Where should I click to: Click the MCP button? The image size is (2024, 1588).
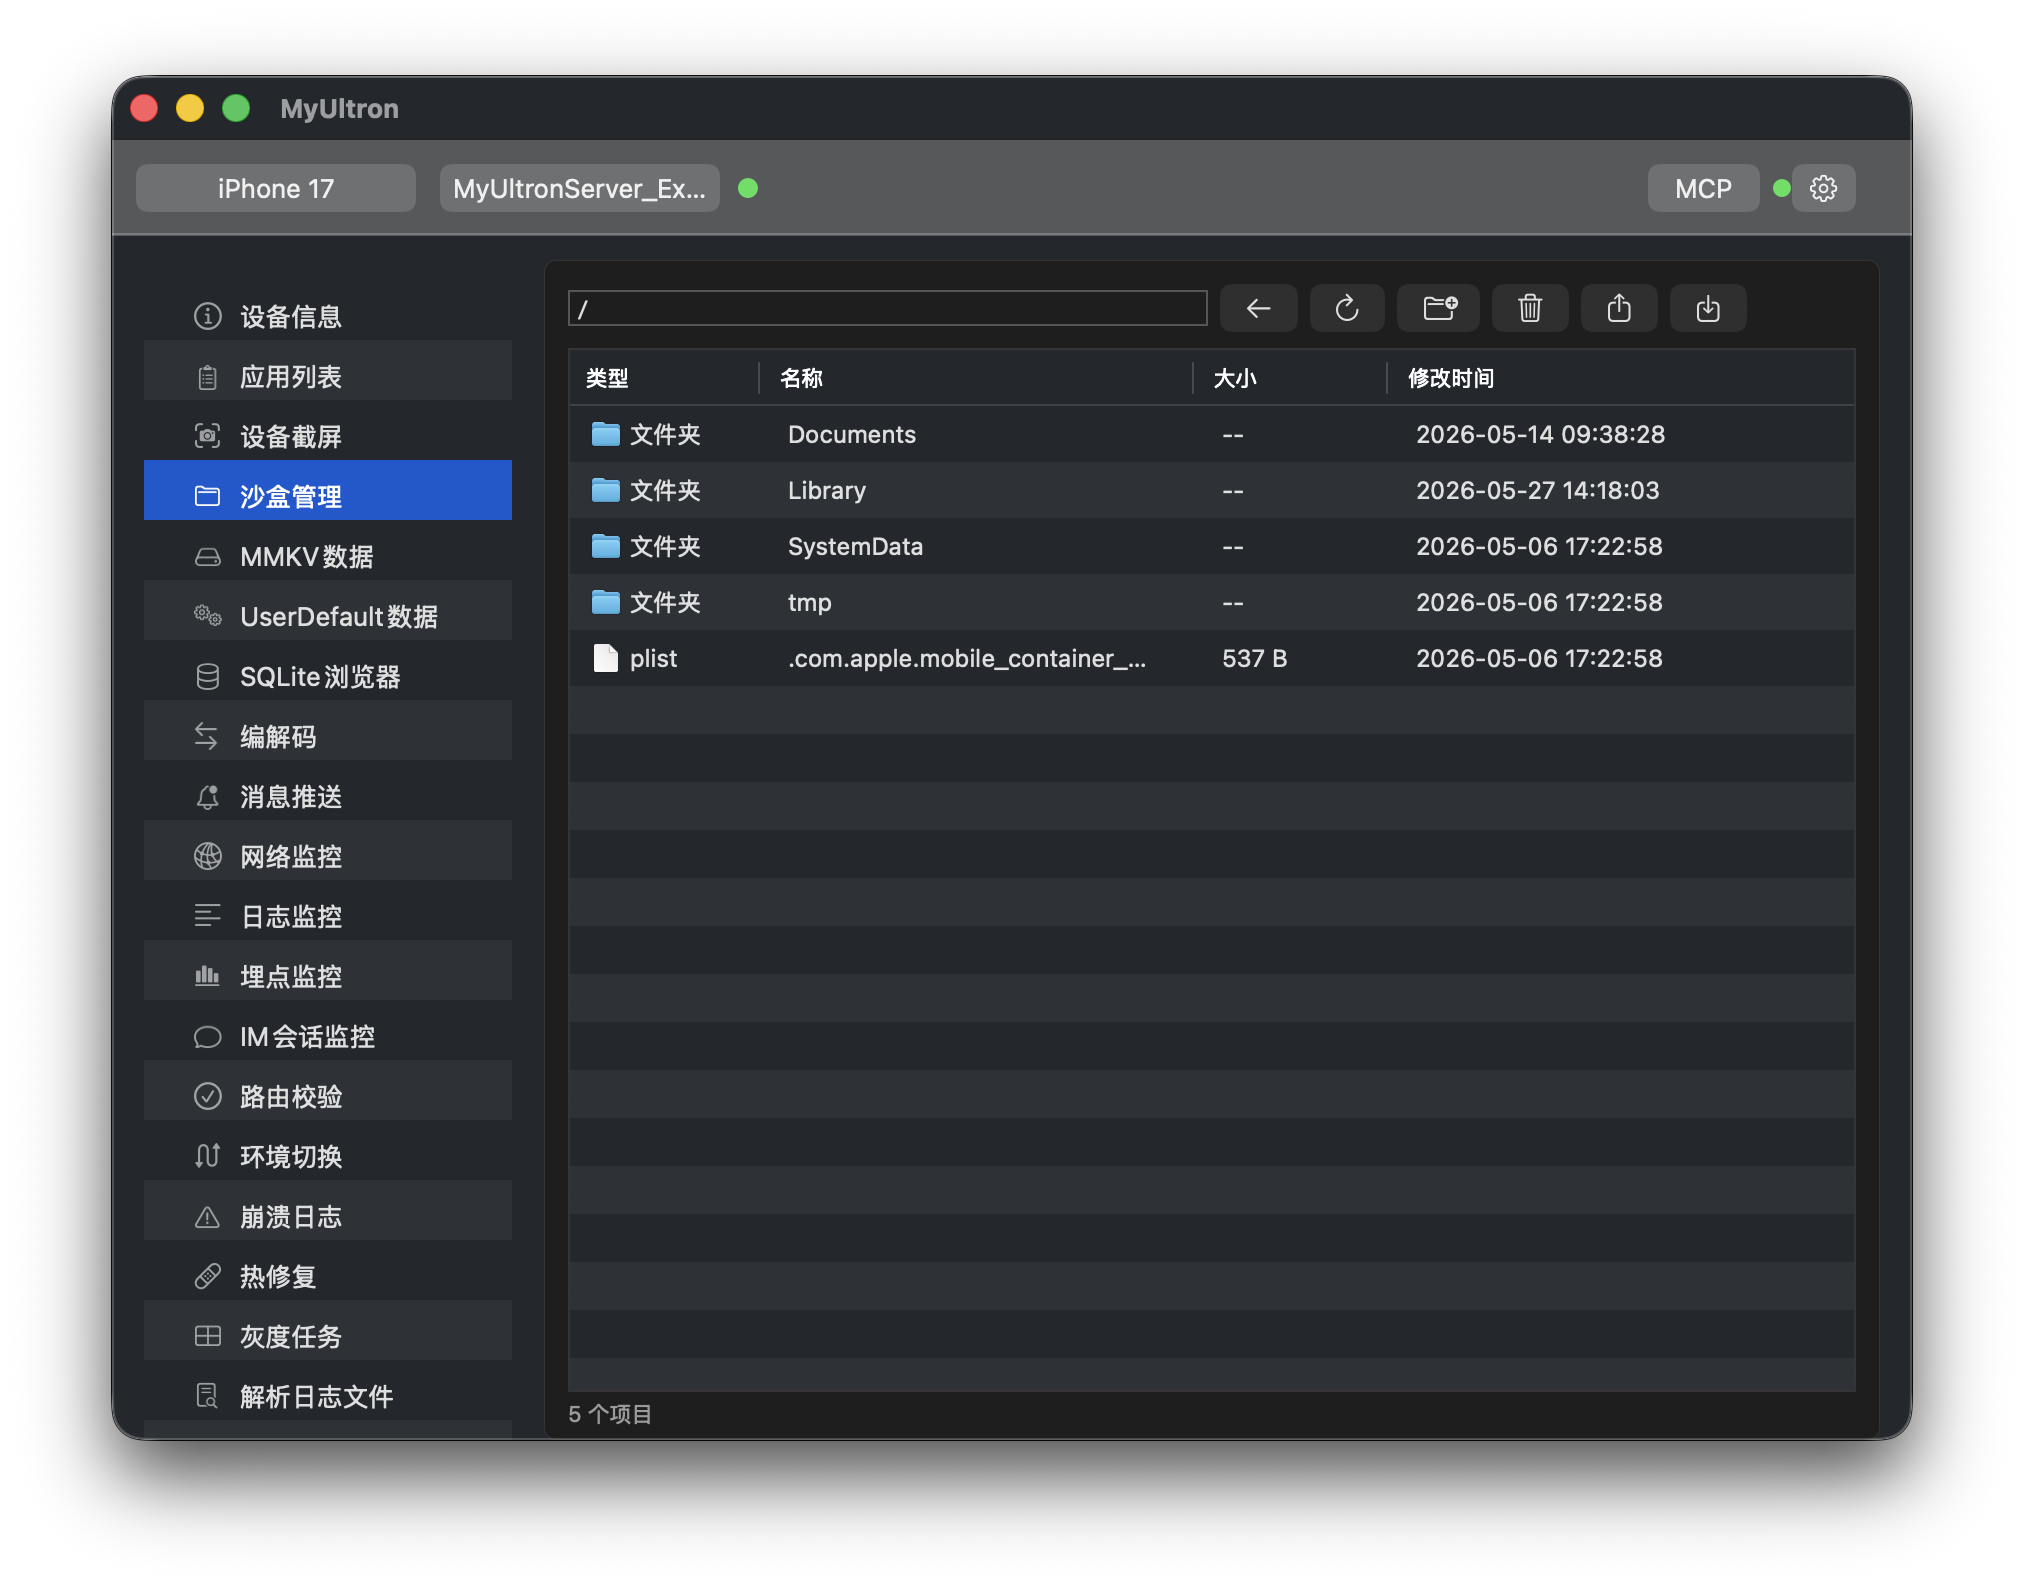(x=1703, y=188)
